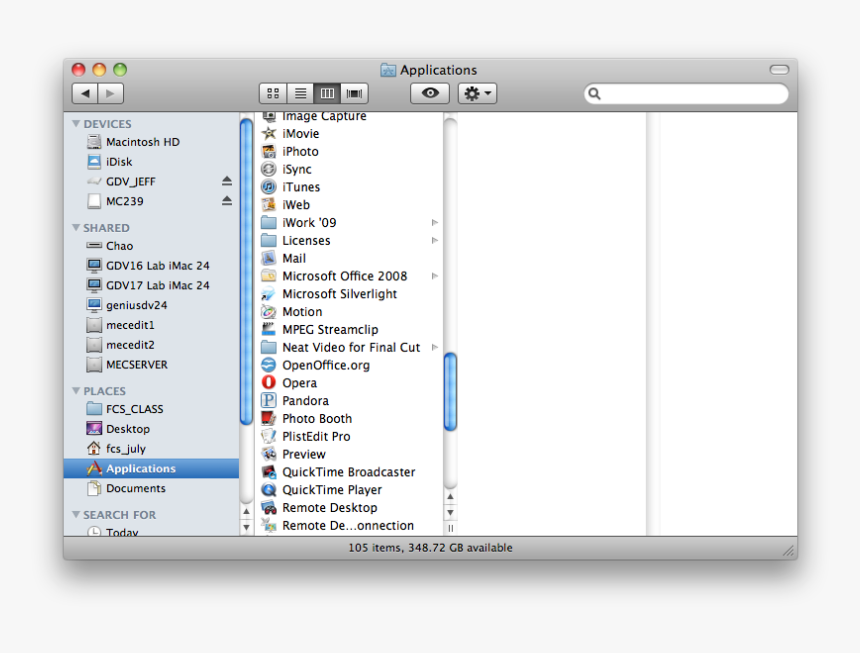Expand Microsoft Office 2008 folder arrow
Screen dimensions: 860x653
coord(434,276)
